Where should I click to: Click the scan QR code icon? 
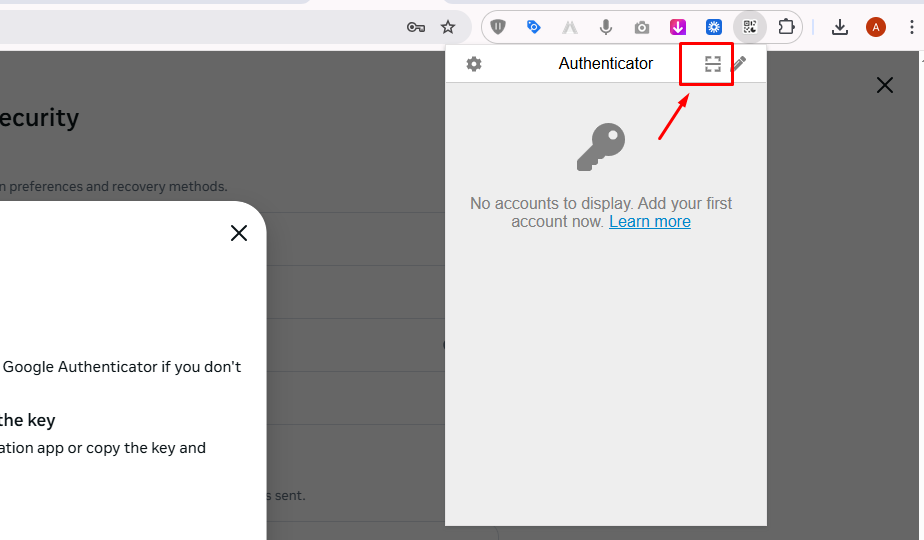pyautogui.click(x=713, y=64)
